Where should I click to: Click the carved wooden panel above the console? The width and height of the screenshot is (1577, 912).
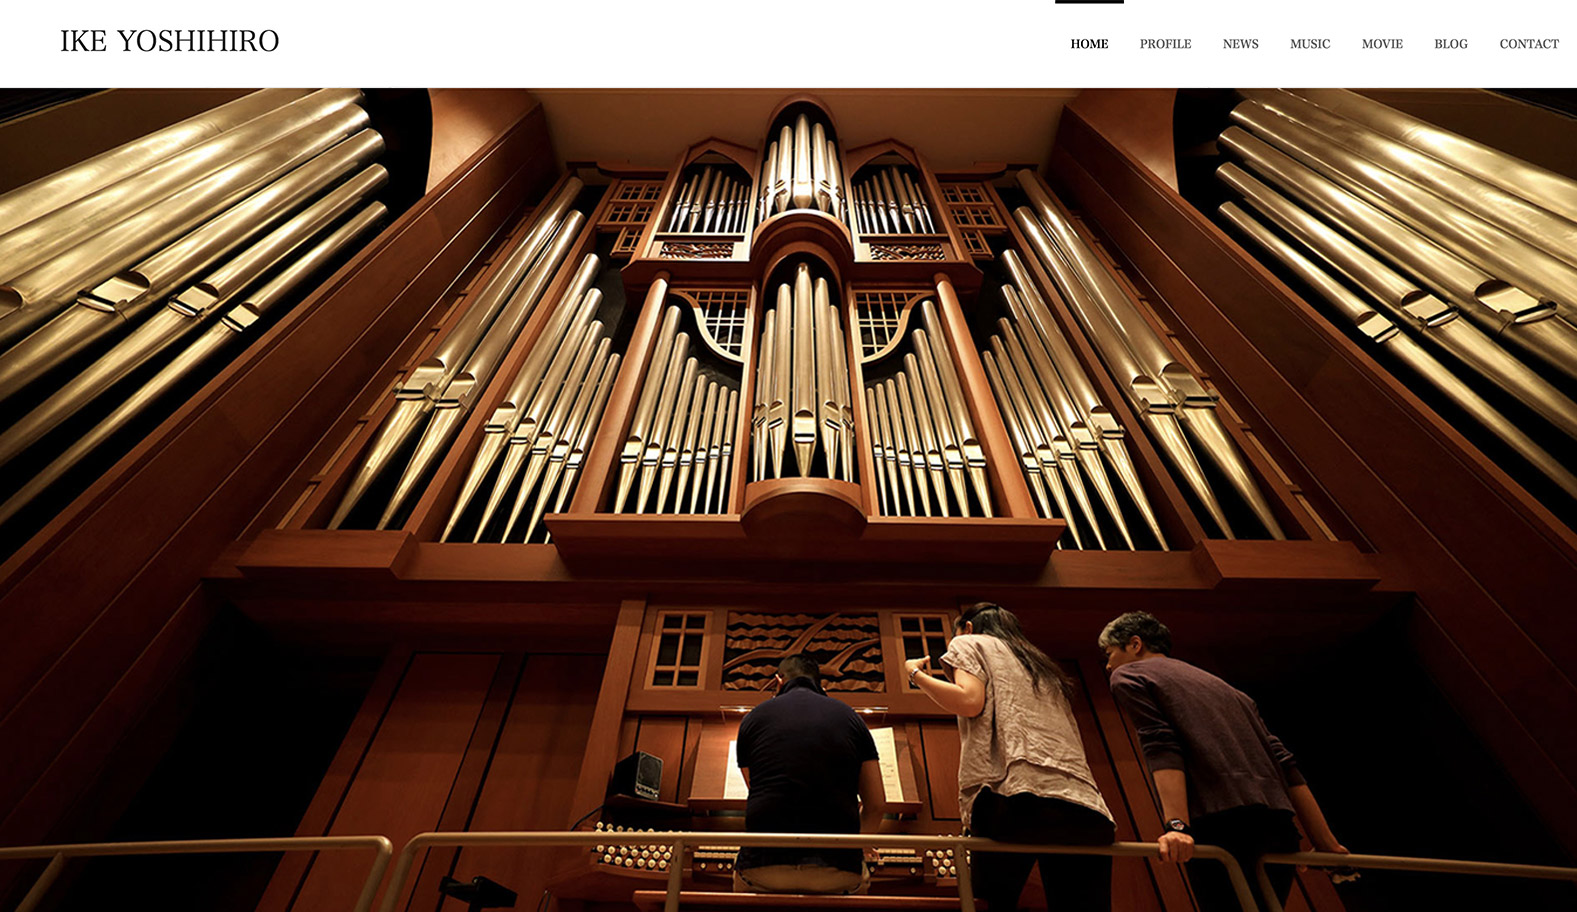pos(803,651)
